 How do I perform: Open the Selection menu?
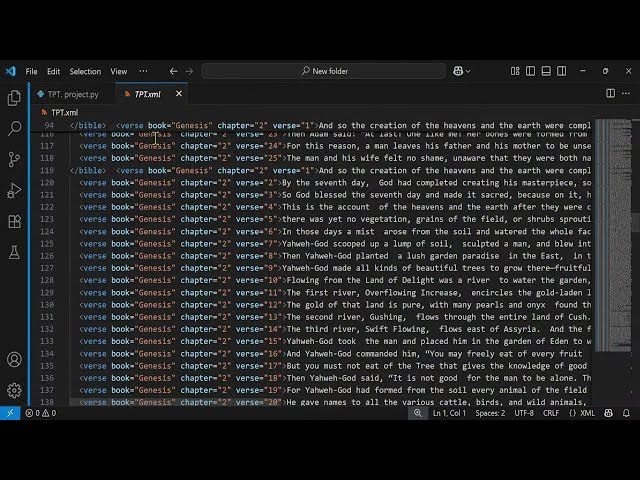click(85, 71)
